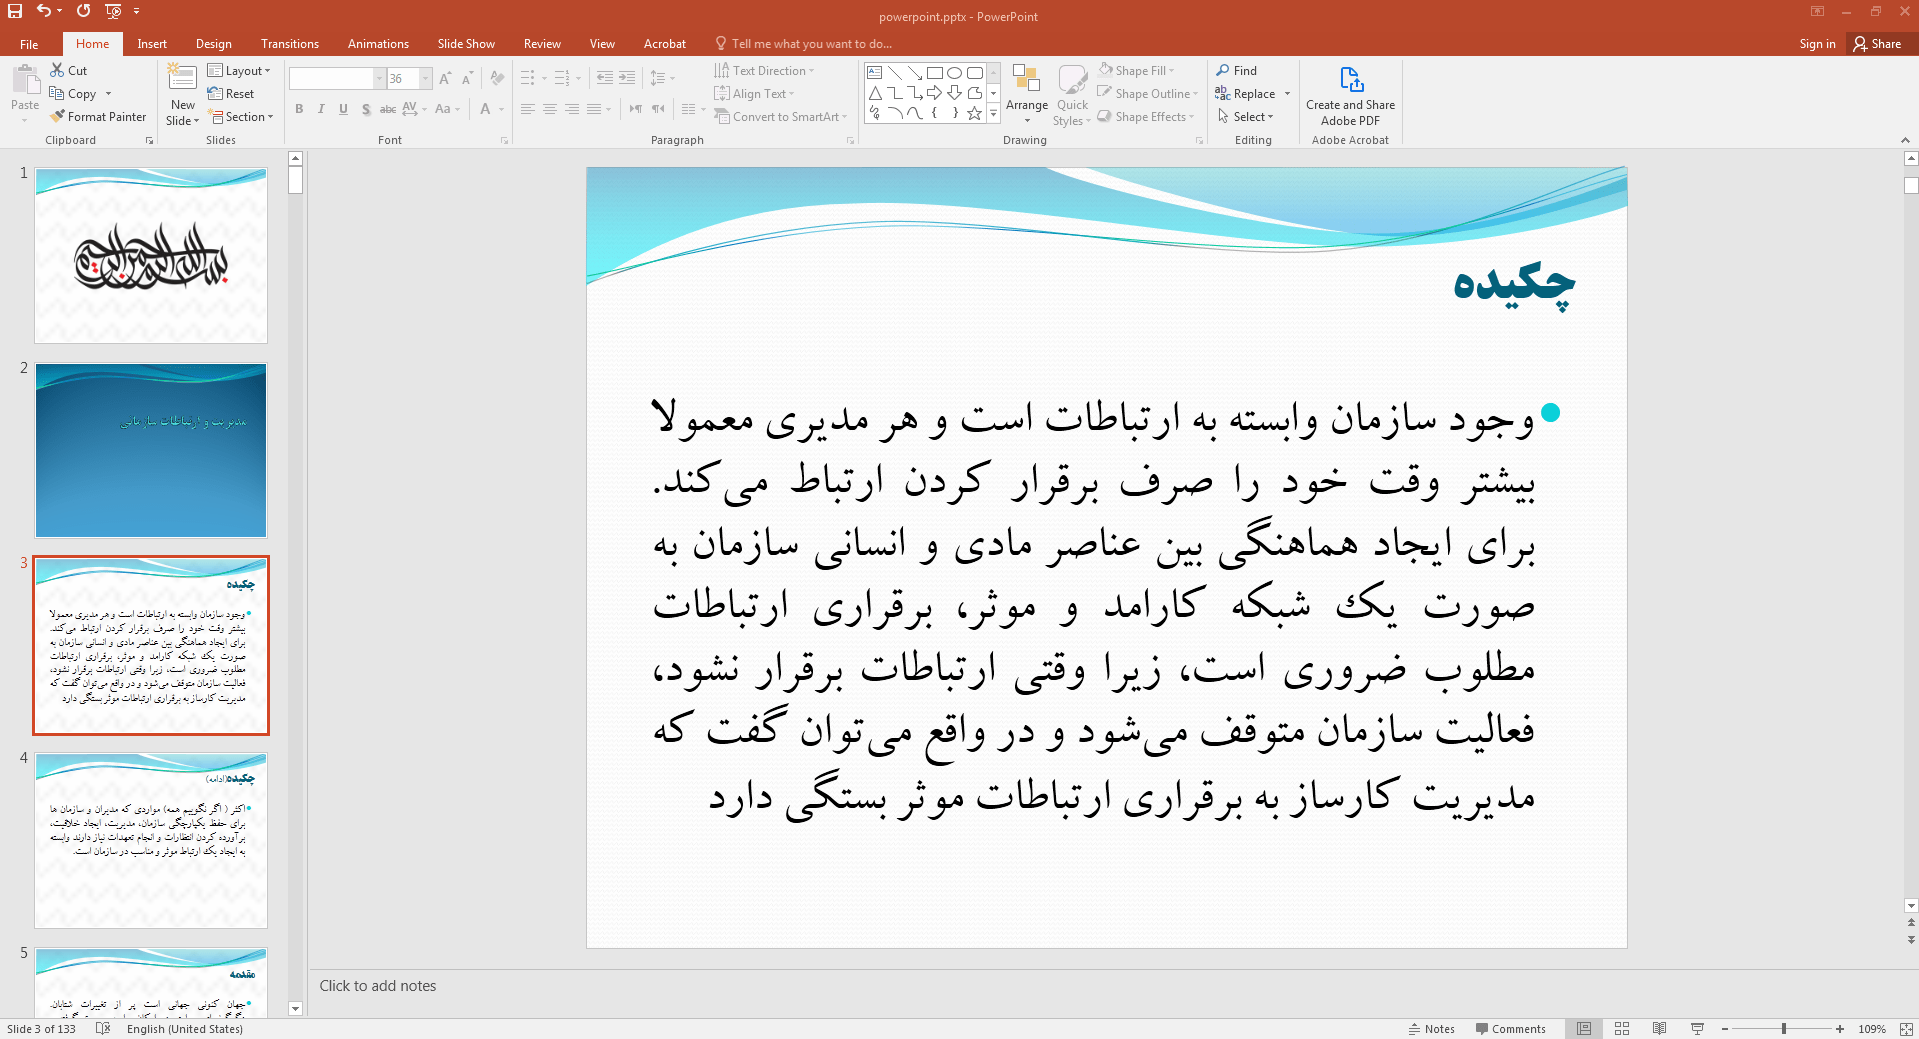The height and width of the screenshot is (1039, 1919).
Task: Click the Sign in link
Action: pyautogui.click(x=1817, y=44)
